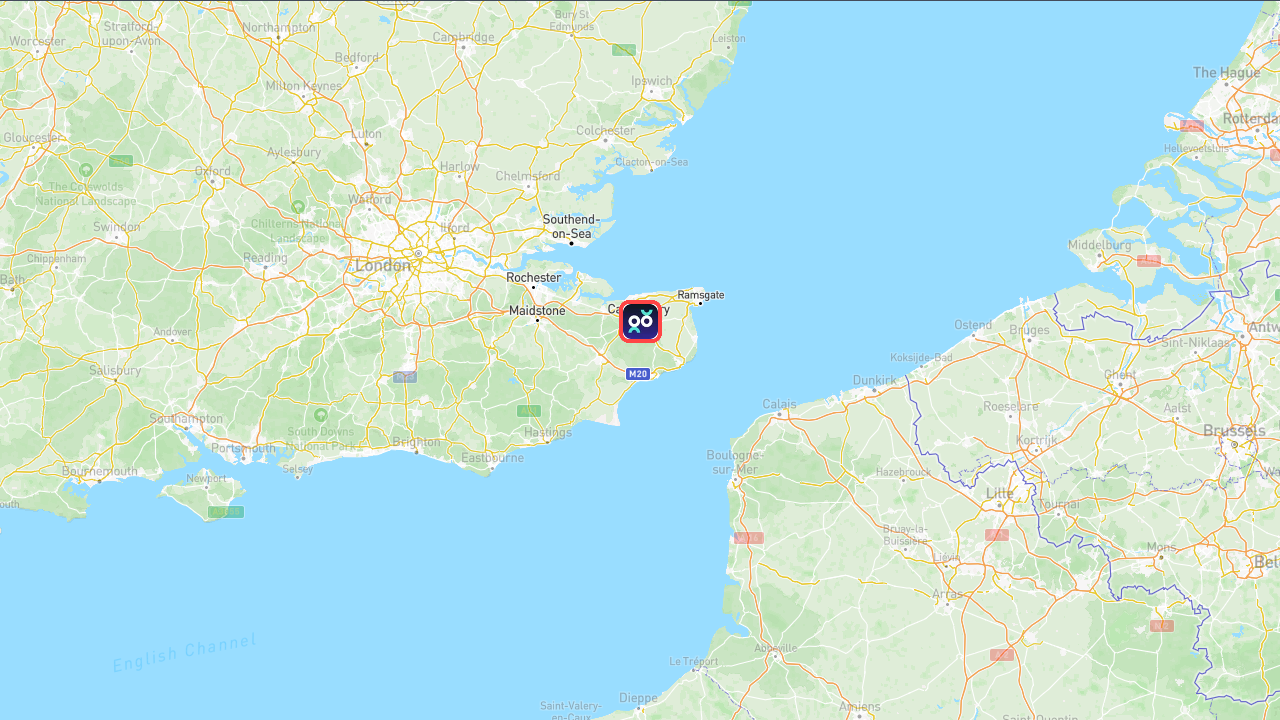Select the English Channel water label

click(184, 652)
